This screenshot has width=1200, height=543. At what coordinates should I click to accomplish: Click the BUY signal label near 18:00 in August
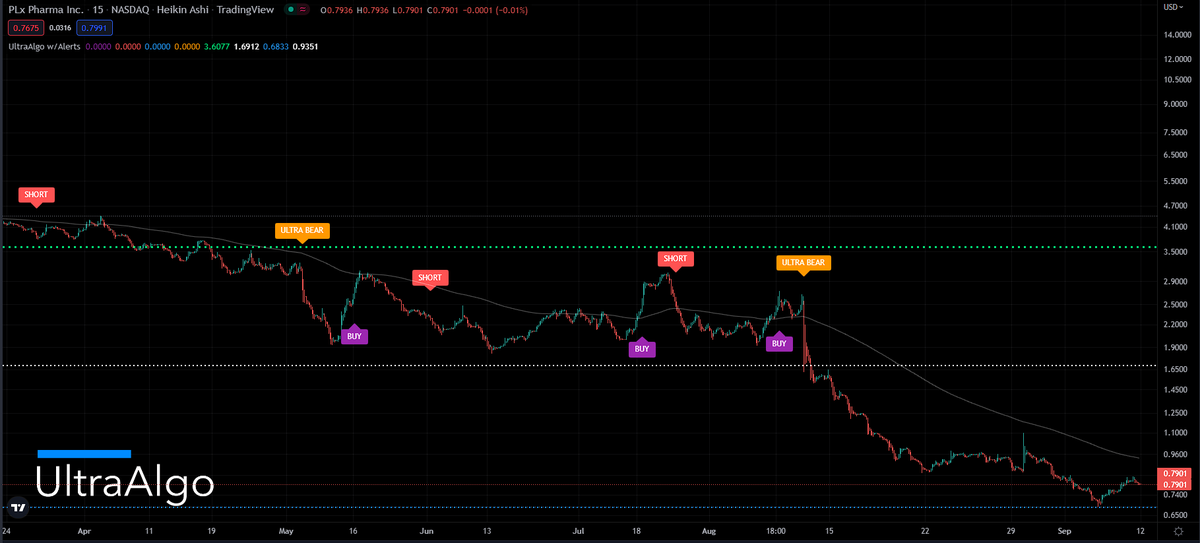point(779,343)
